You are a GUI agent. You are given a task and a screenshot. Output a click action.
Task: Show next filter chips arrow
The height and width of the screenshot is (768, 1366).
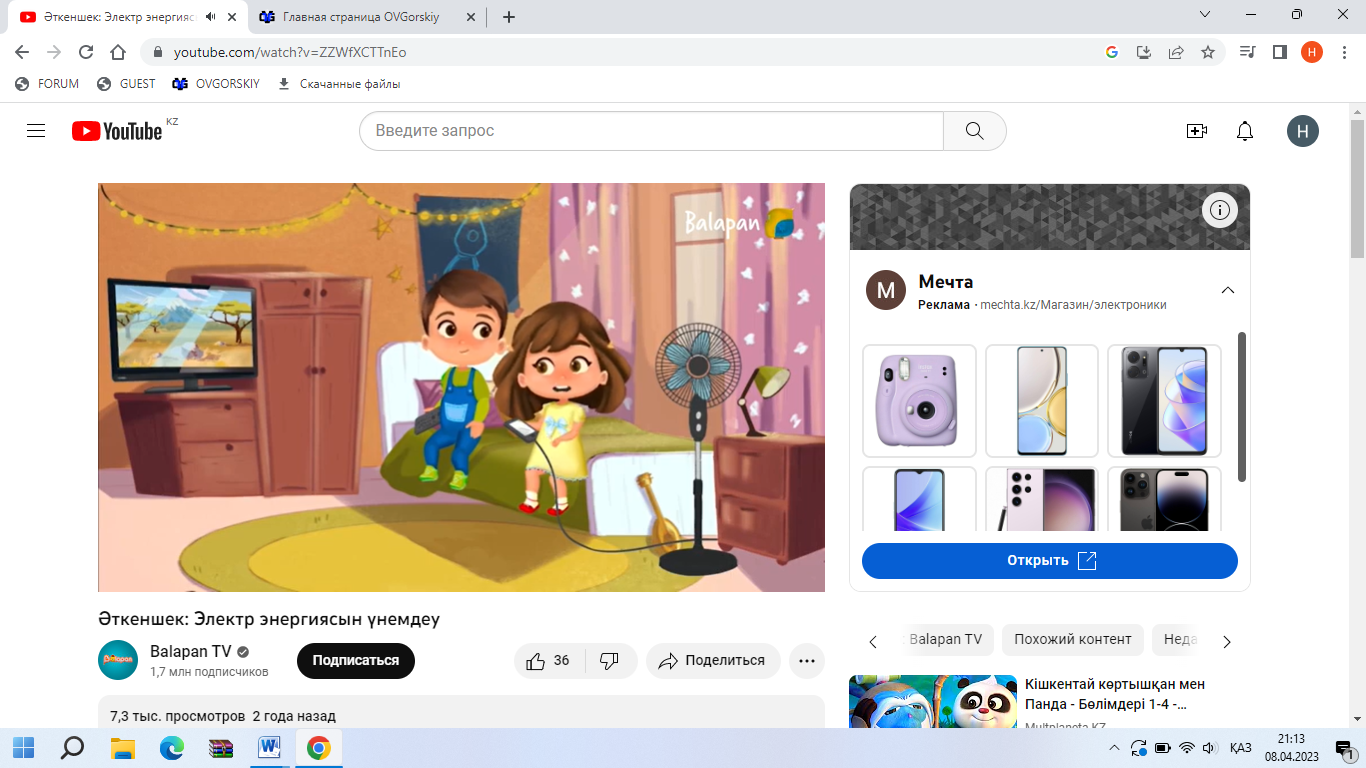coord(1227,642)
